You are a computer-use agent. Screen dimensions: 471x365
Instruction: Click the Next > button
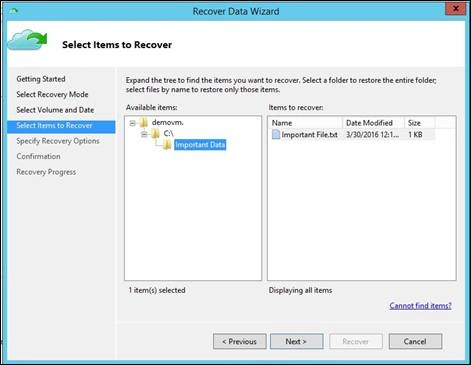pos(296,342)
